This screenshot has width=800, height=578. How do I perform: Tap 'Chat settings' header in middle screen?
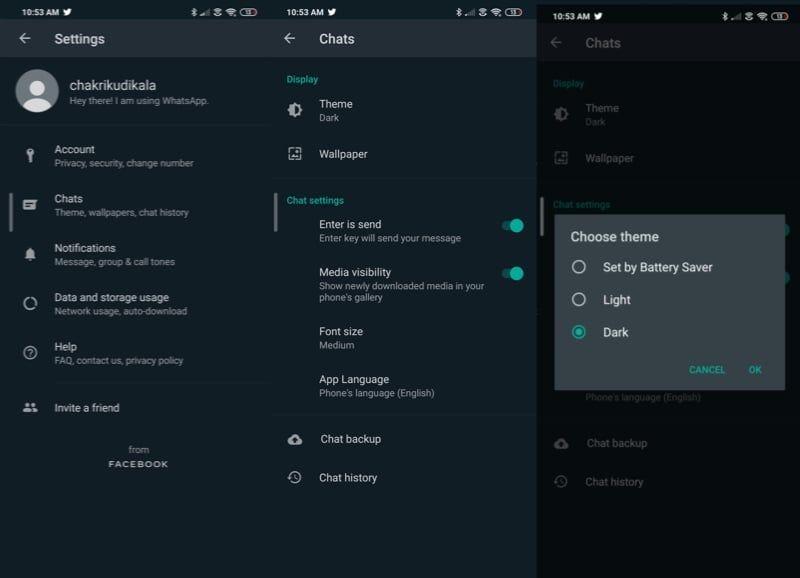coord(315,200)
